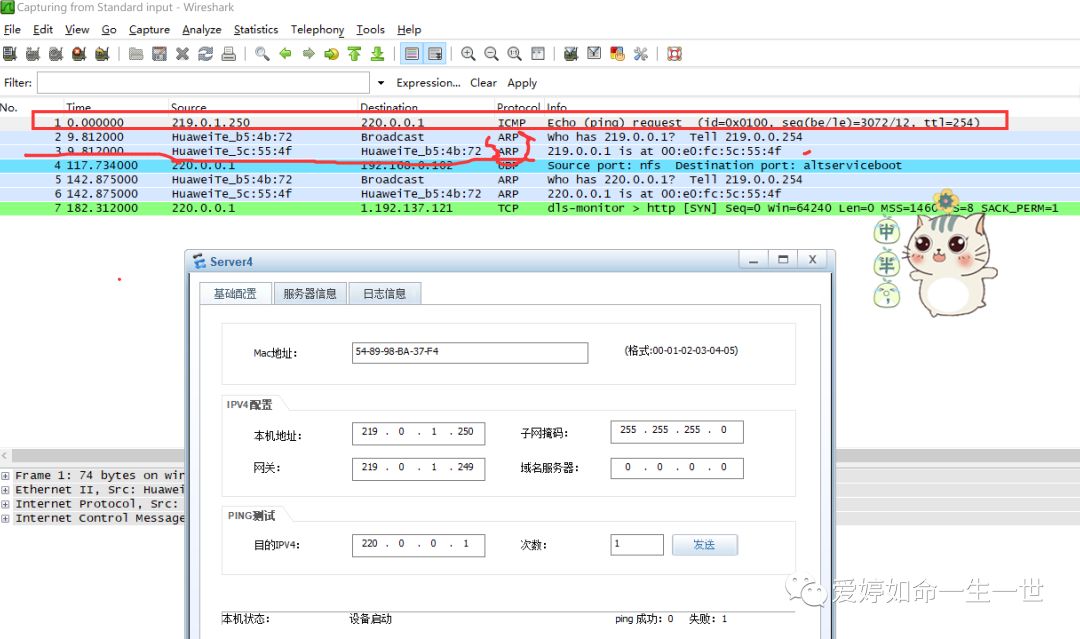
Task: Zoom out toolbar icon
Action: pyautogui.click(x=491, y=54)
